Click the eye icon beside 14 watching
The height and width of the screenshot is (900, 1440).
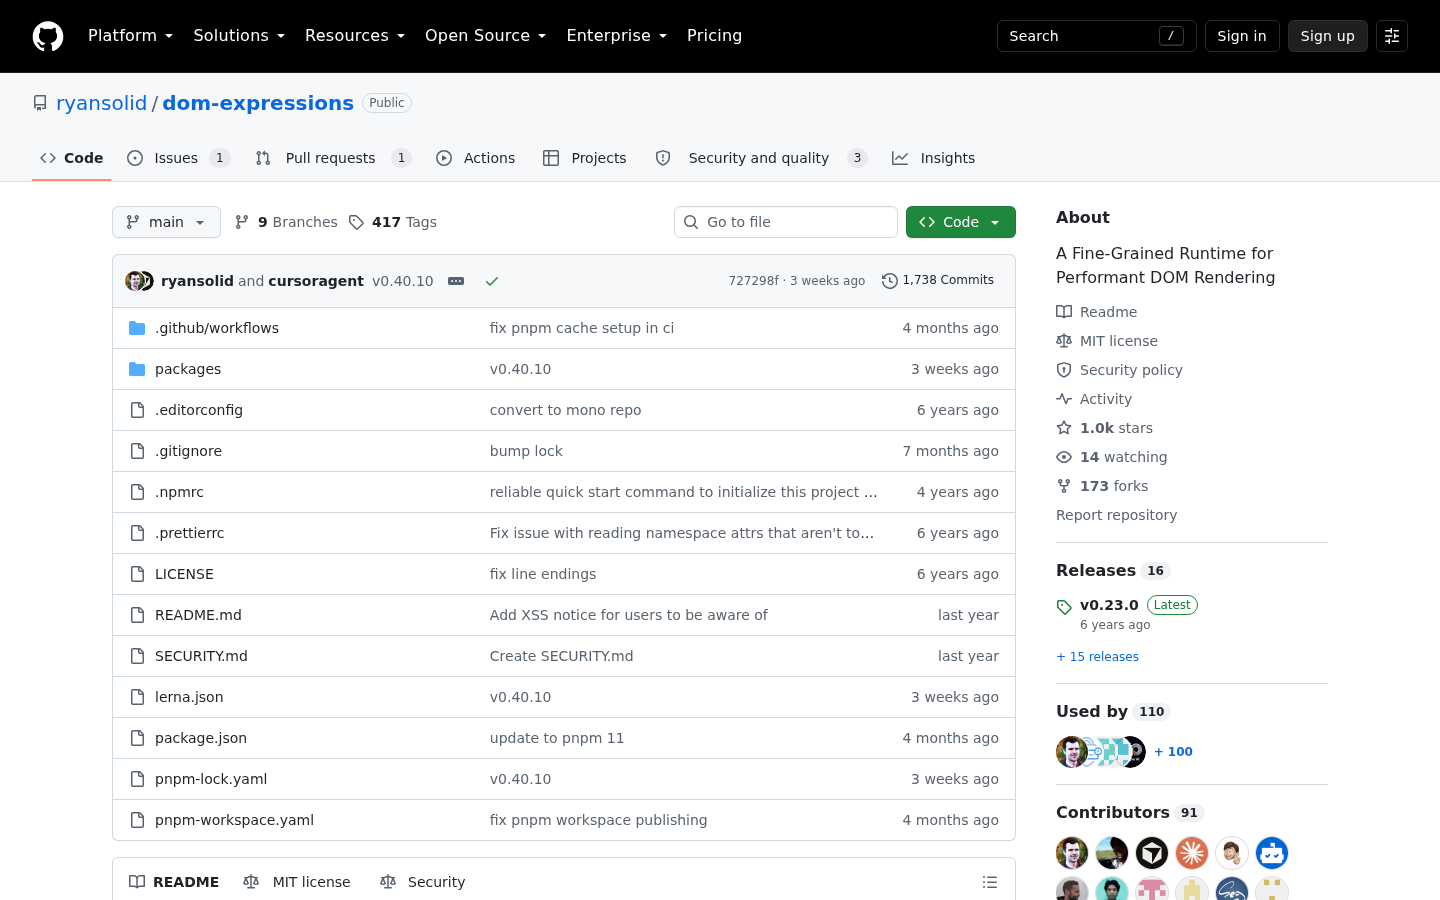(1064, 457)
